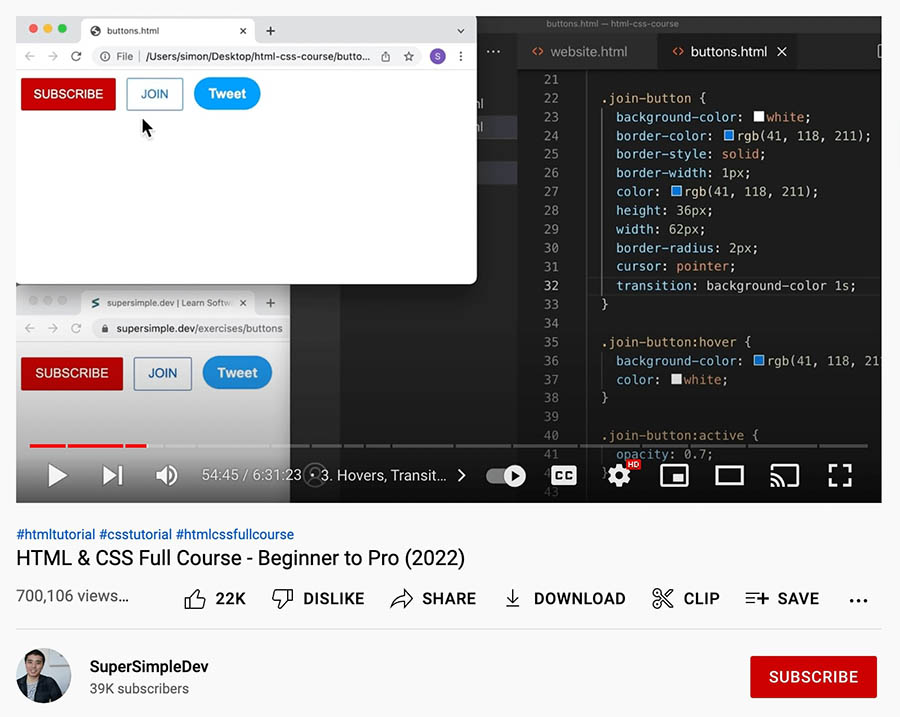Viewport: 900px width, 717px height.
Task: Mute the video volume
Action: [166, 475]
